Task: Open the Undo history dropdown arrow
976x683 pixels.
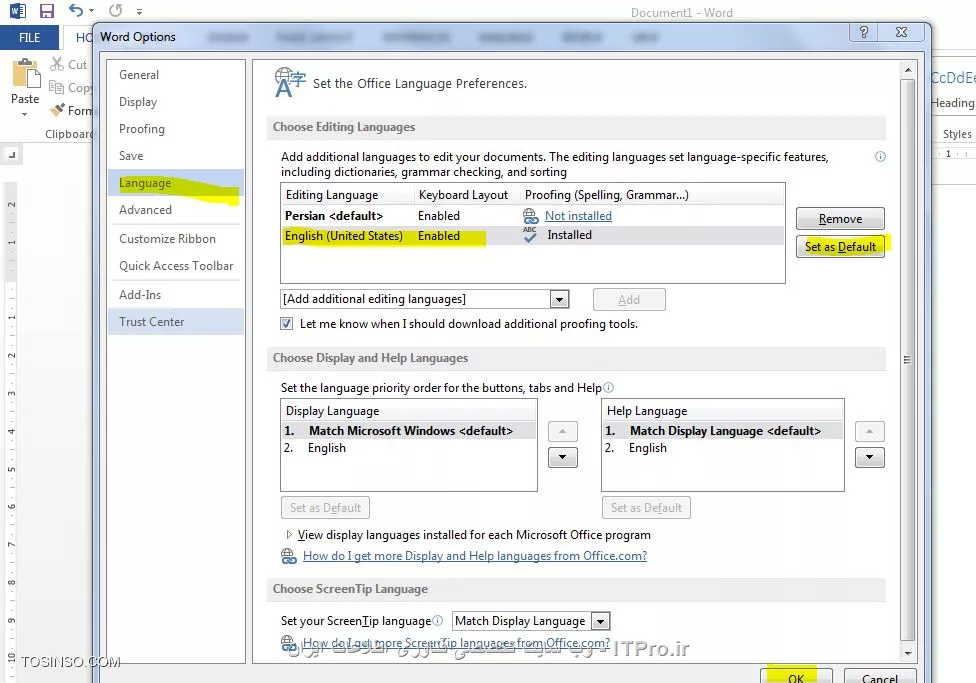Action: [92, 11]
